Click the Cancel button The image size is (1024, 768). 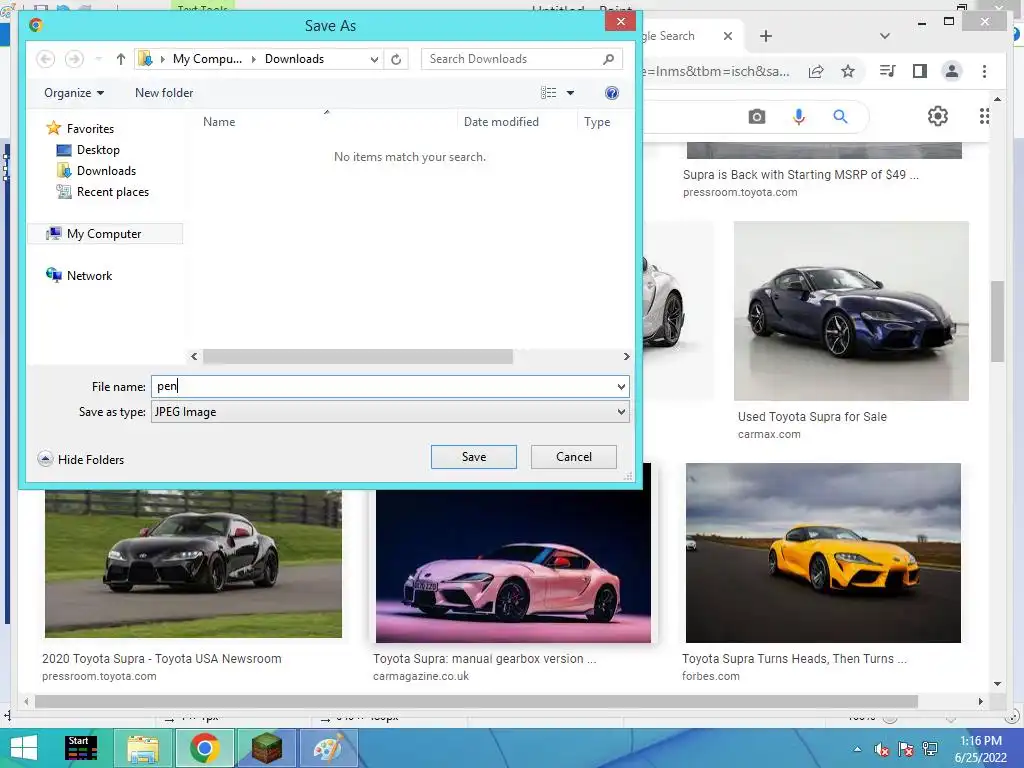point(573,457)
